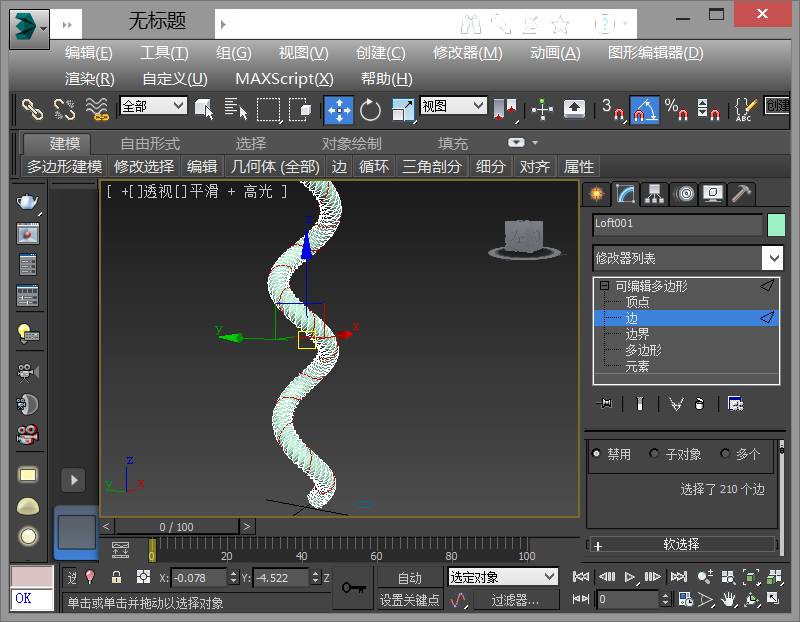Activate the Rotate tool
Viewport: 800px width, 622px height.
pyautogui.click(x=370, y=109)
